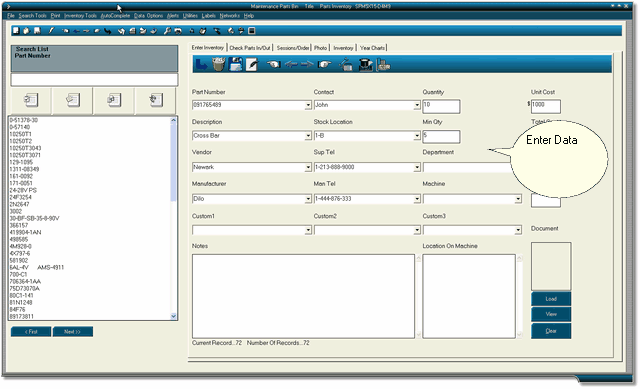Click the Part Number search box

coord(94,80)
